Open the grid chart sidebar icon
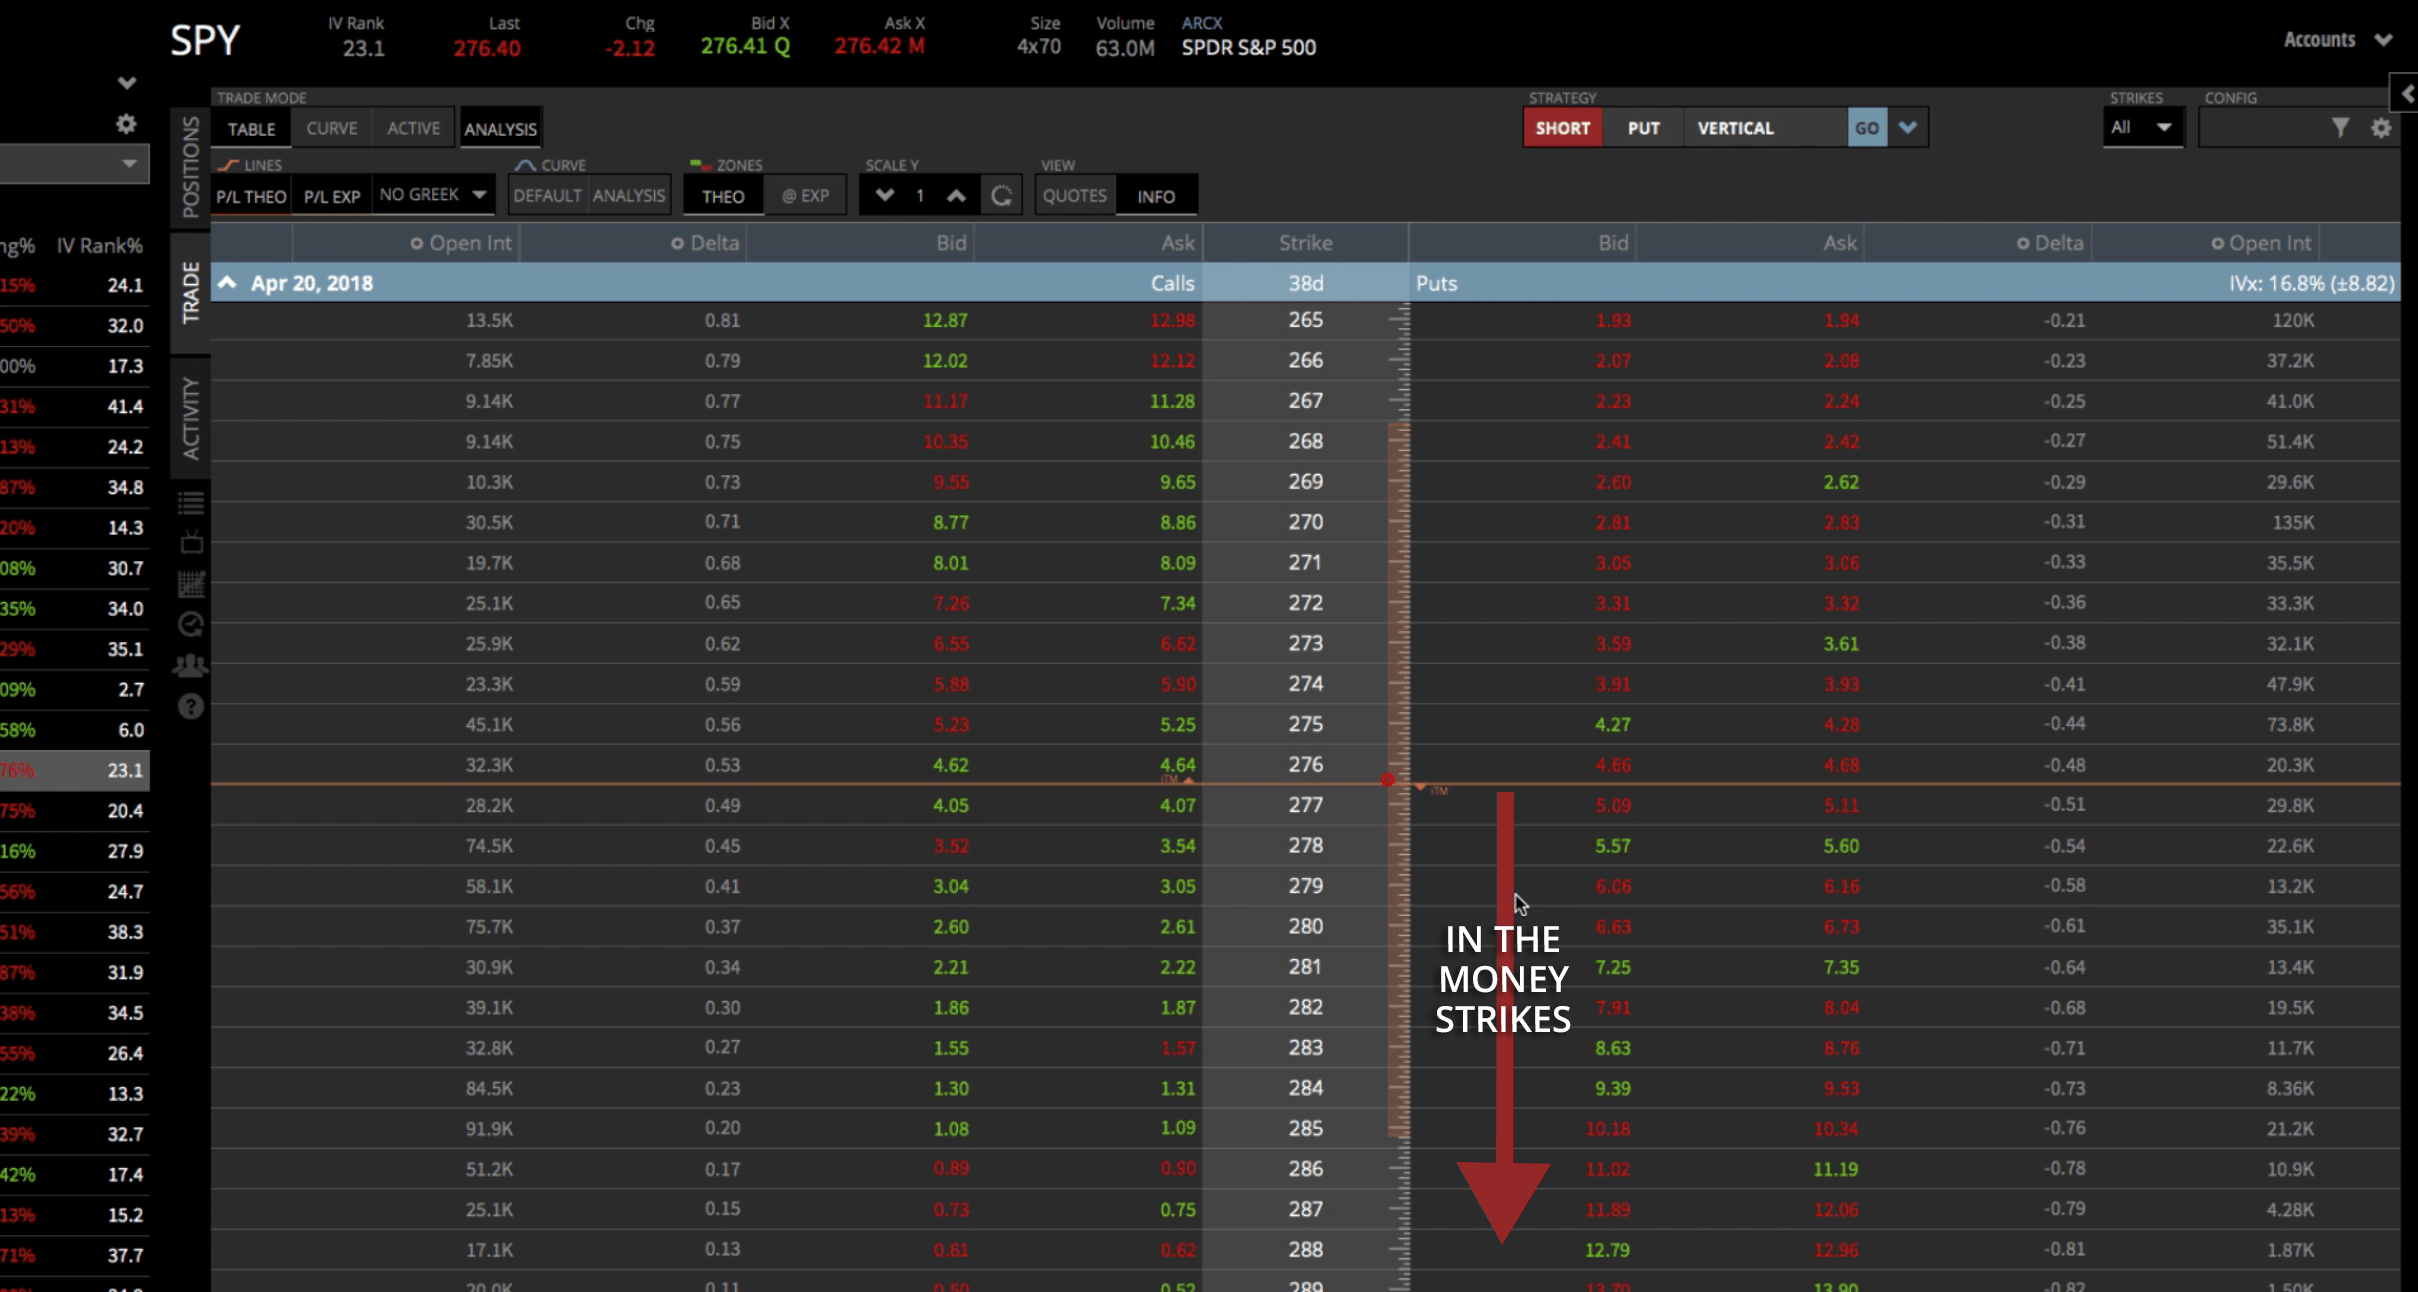This screenshot has width=2418, height=1292. (191, 583)
